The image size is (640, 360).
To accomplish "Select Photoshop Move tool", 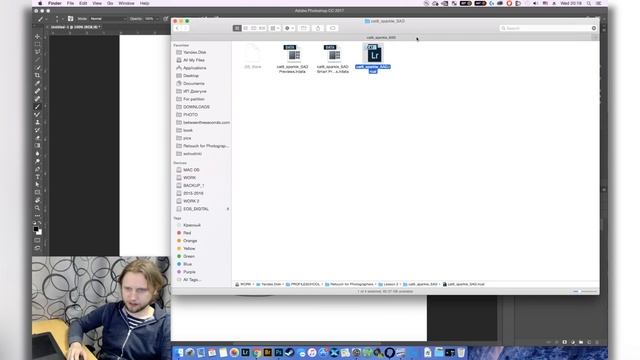I will click(38, 36).
